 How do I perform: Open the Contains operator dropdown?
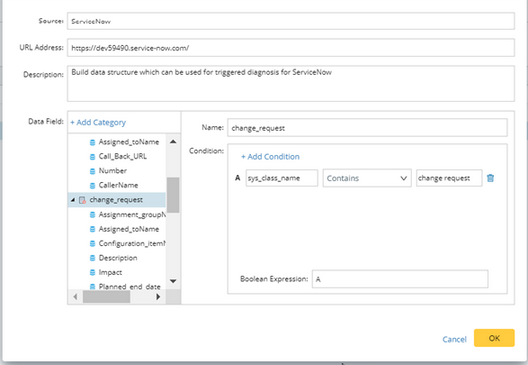pos(367,178)
